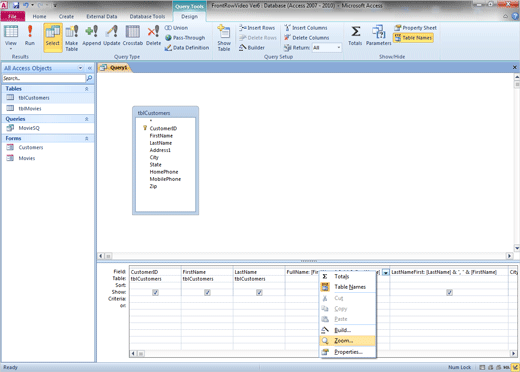
Task: Close the Query1 object window
Action: point(515,67)
